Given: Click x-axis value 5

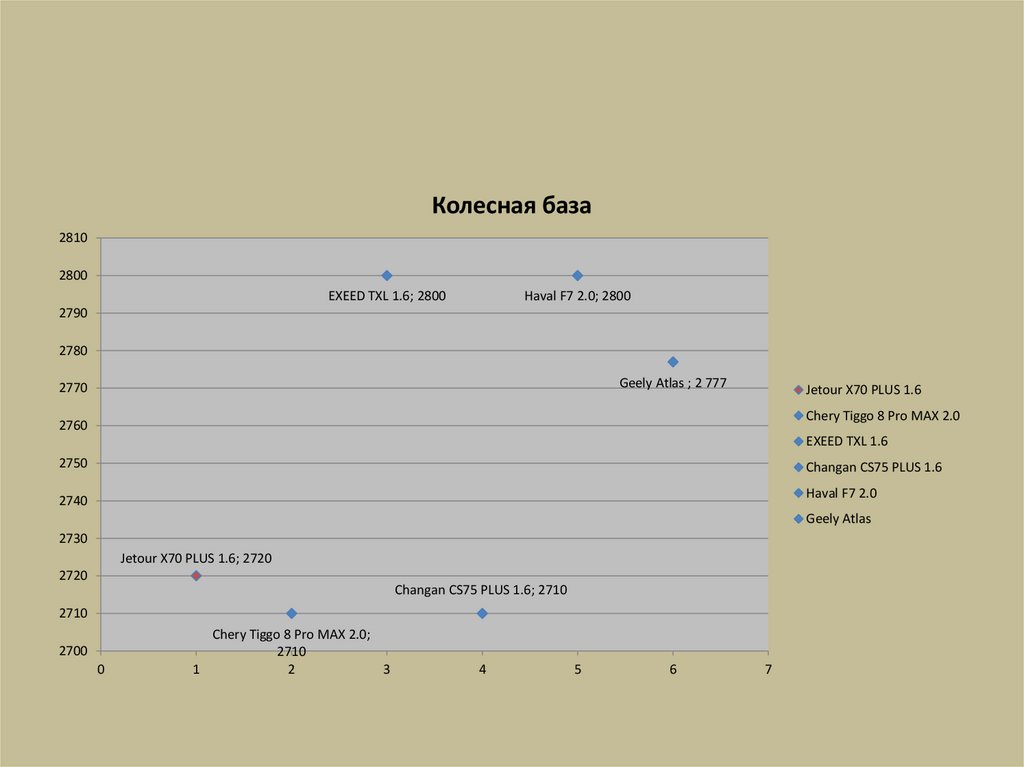Looking at the screenshot, I should point(577,670).
